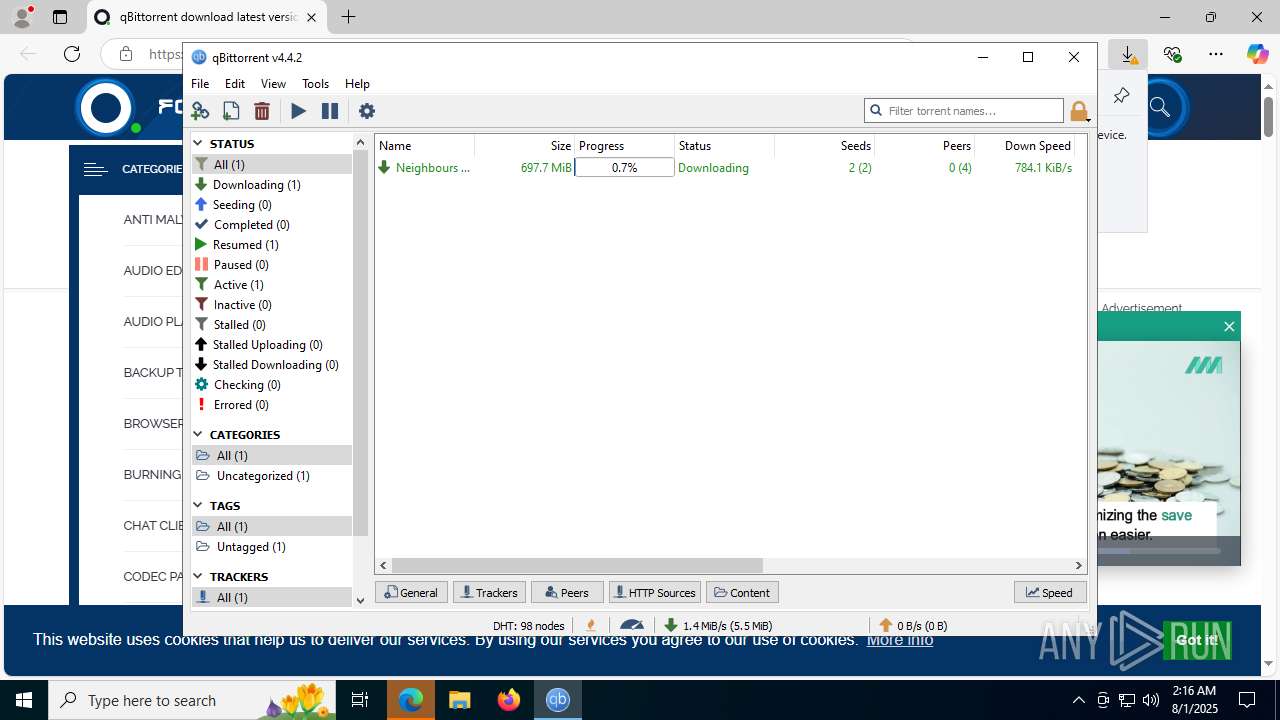Open the Help menu
The image size is (1280, 720).
[x=357, y=84]
